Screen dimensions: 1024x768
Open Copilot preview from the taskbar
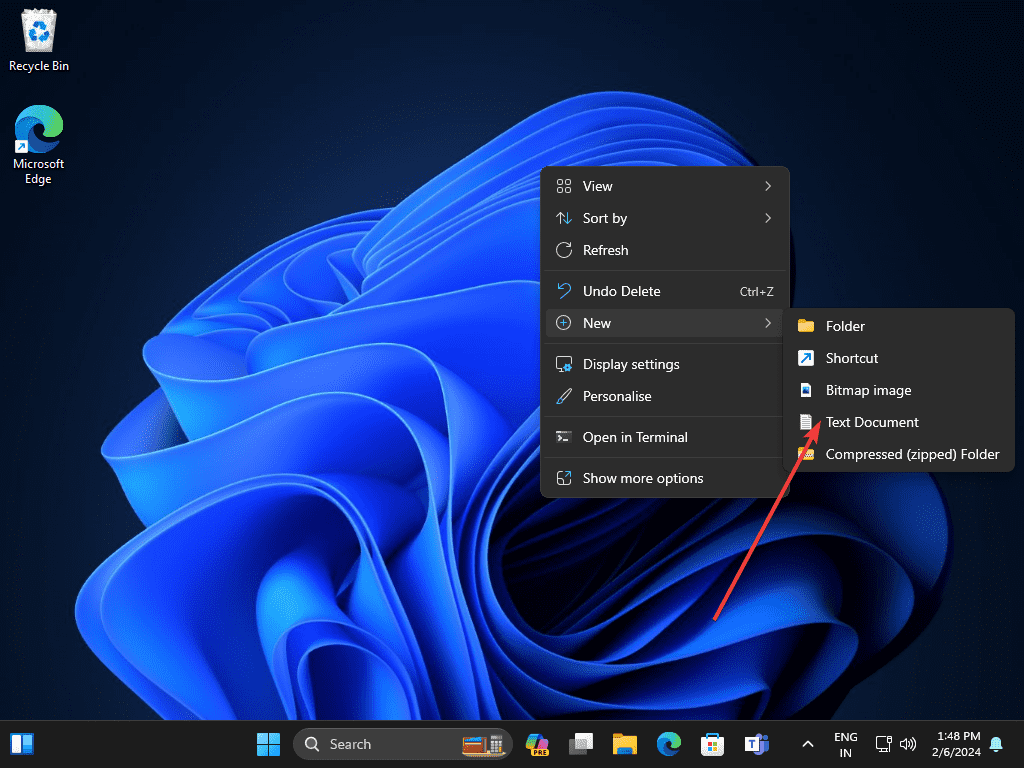tap(537, 744)
